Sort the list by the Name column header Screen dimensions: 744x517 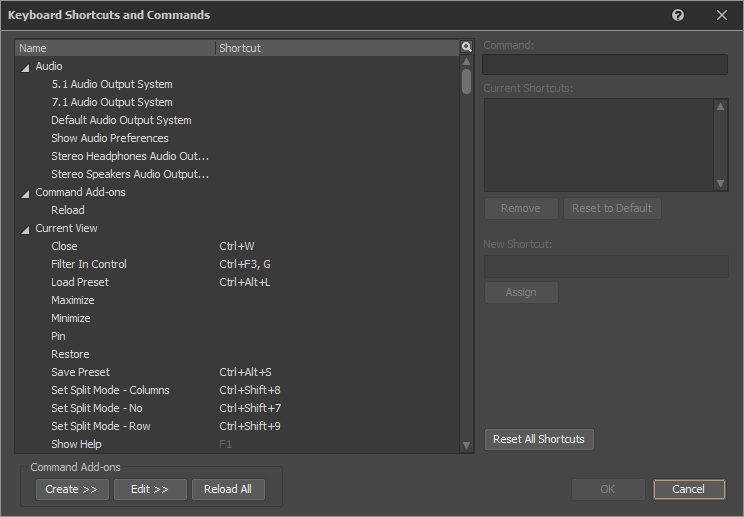pos(115,48)
